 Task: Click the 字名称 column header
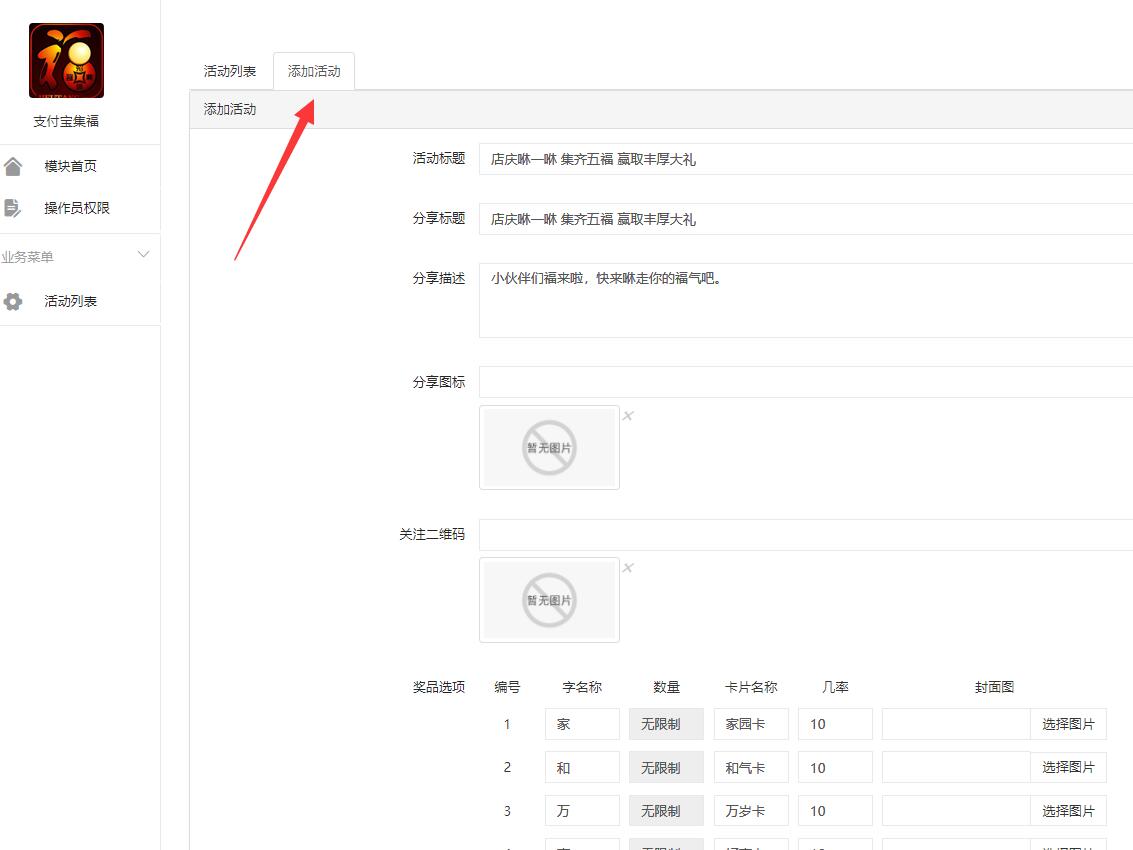pyautogui.click(x=582, y=687)
